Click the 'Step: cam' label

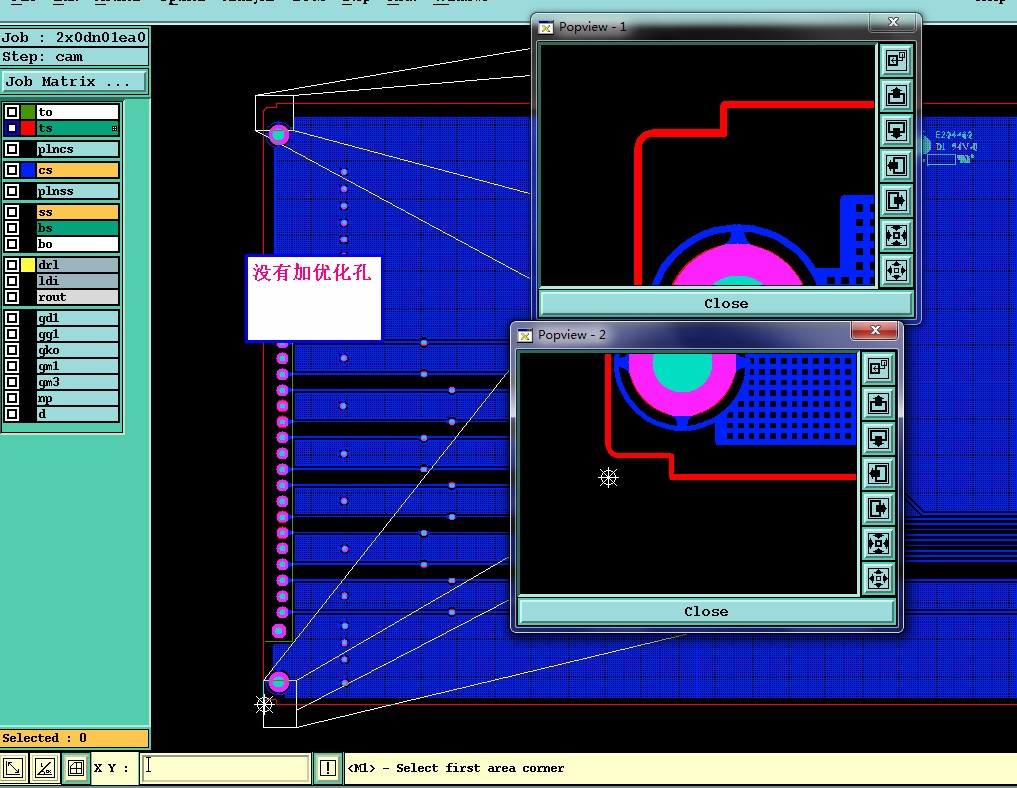click(x=75, y=57)
